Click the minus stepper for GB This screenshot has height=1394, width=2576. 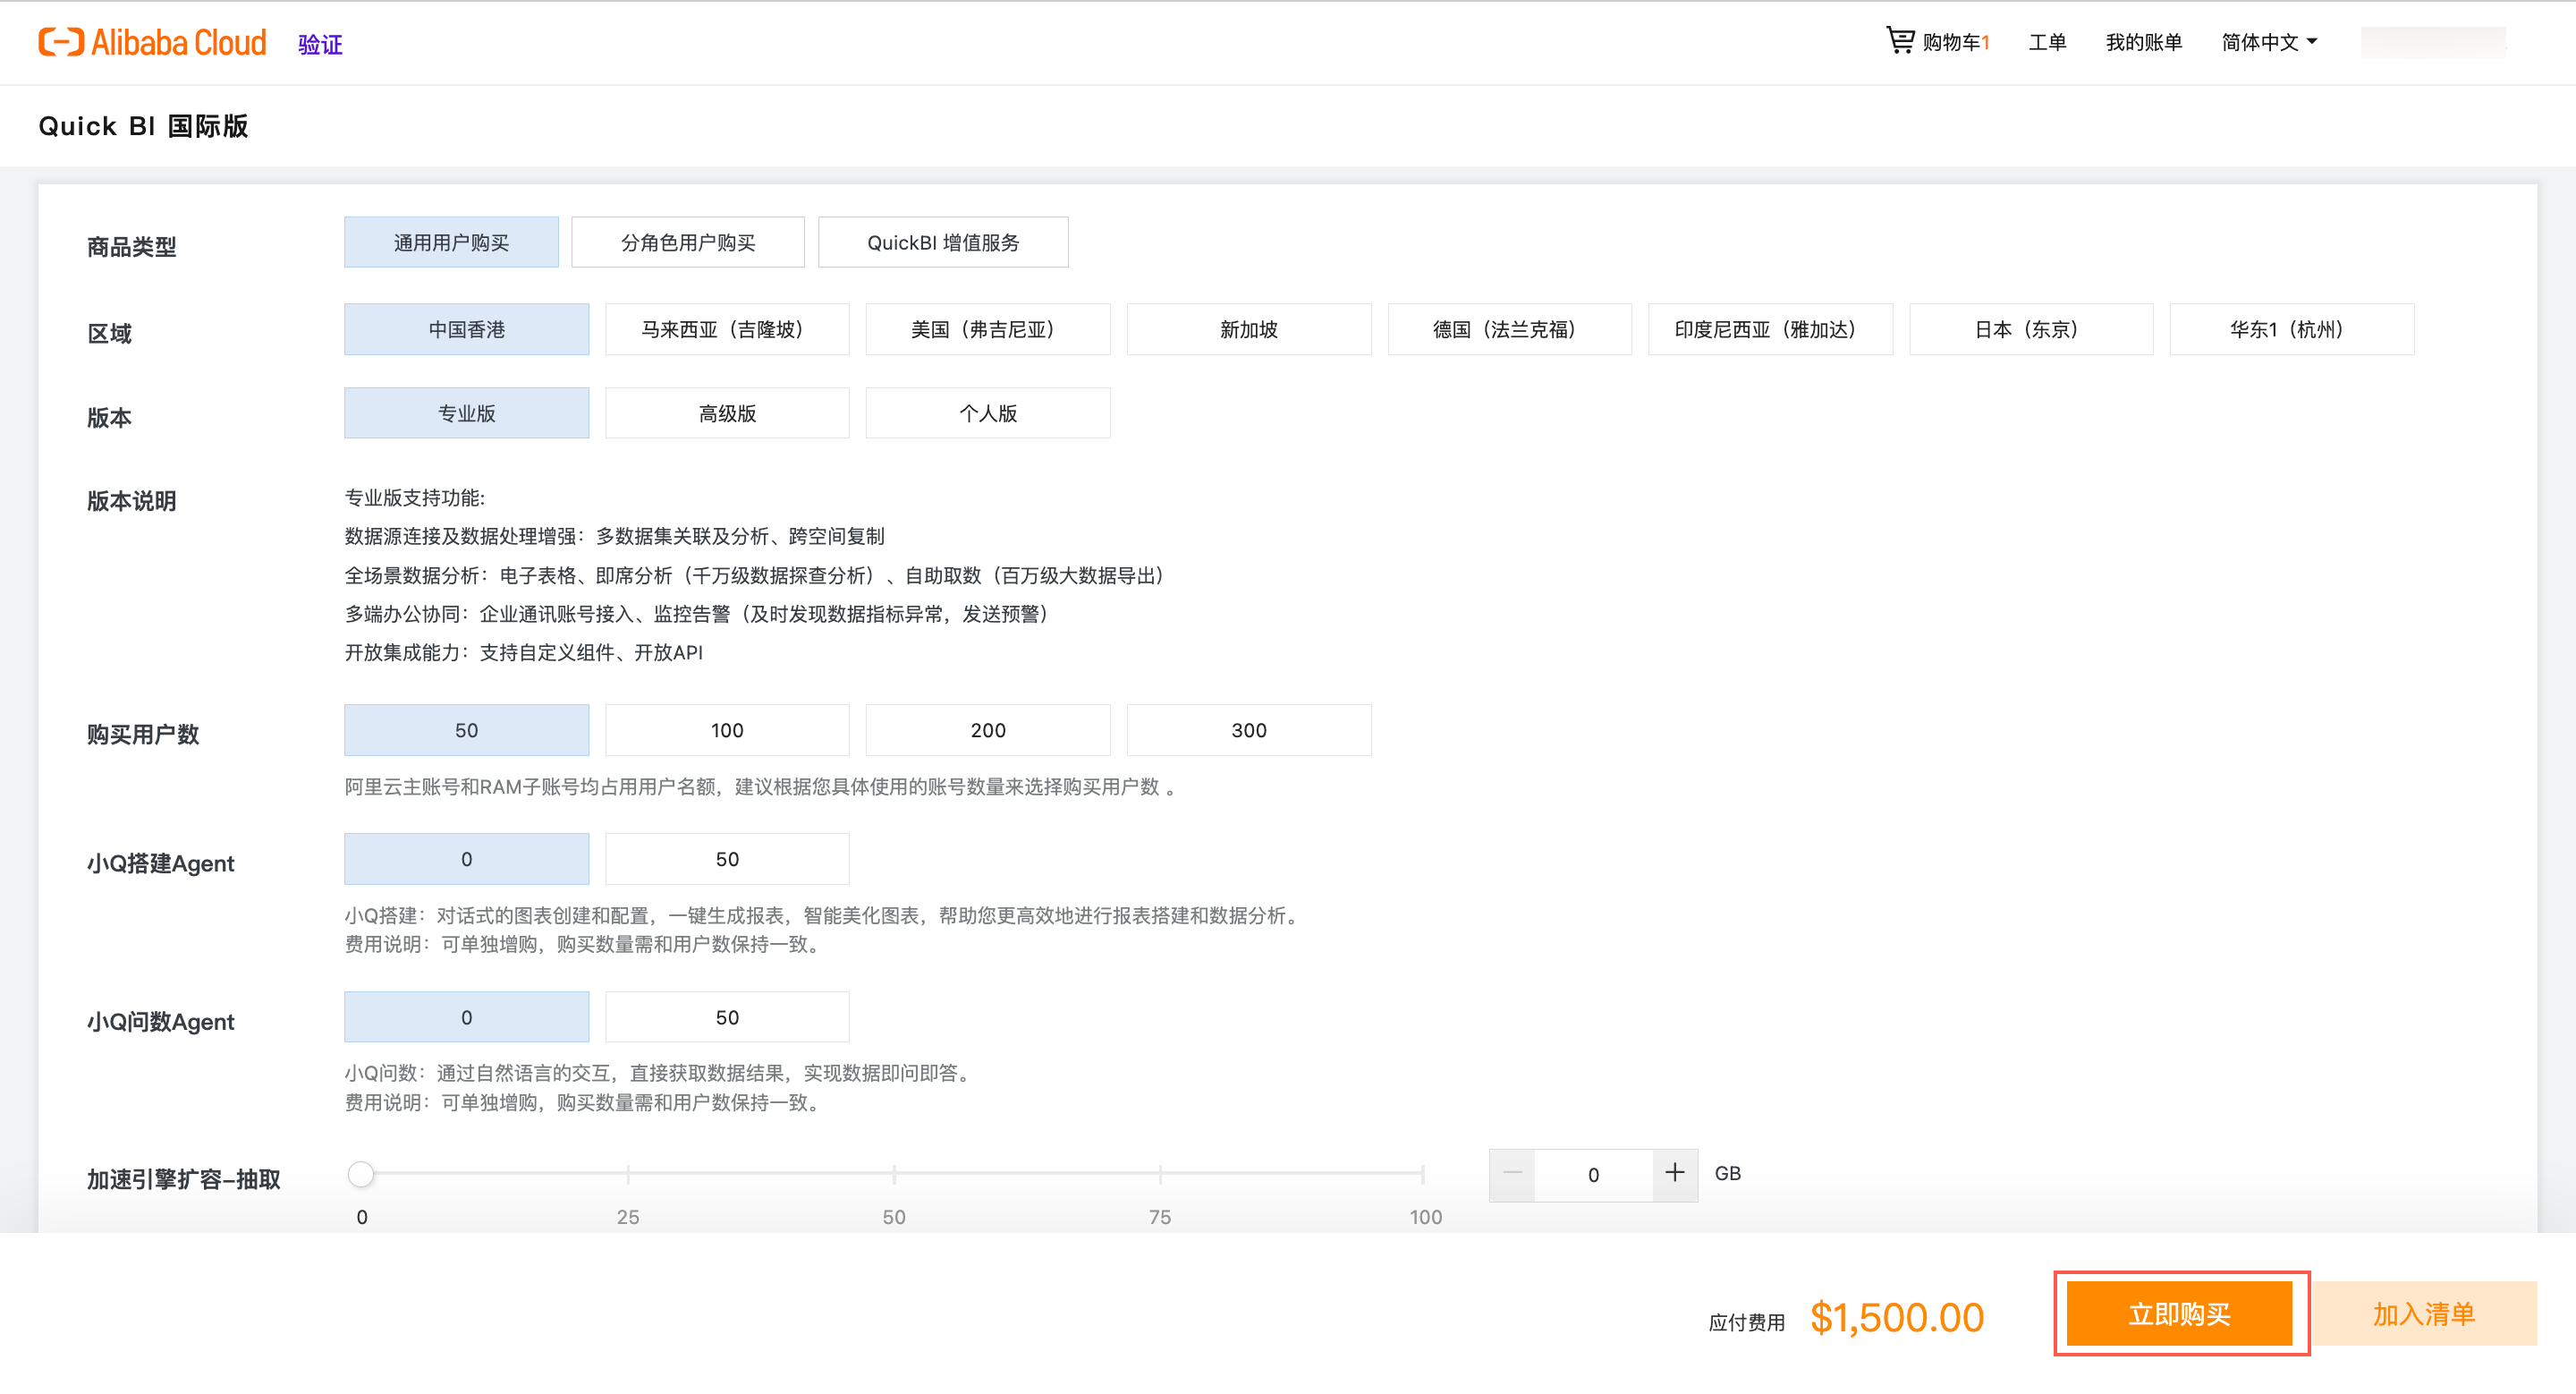point(1512,1174)
